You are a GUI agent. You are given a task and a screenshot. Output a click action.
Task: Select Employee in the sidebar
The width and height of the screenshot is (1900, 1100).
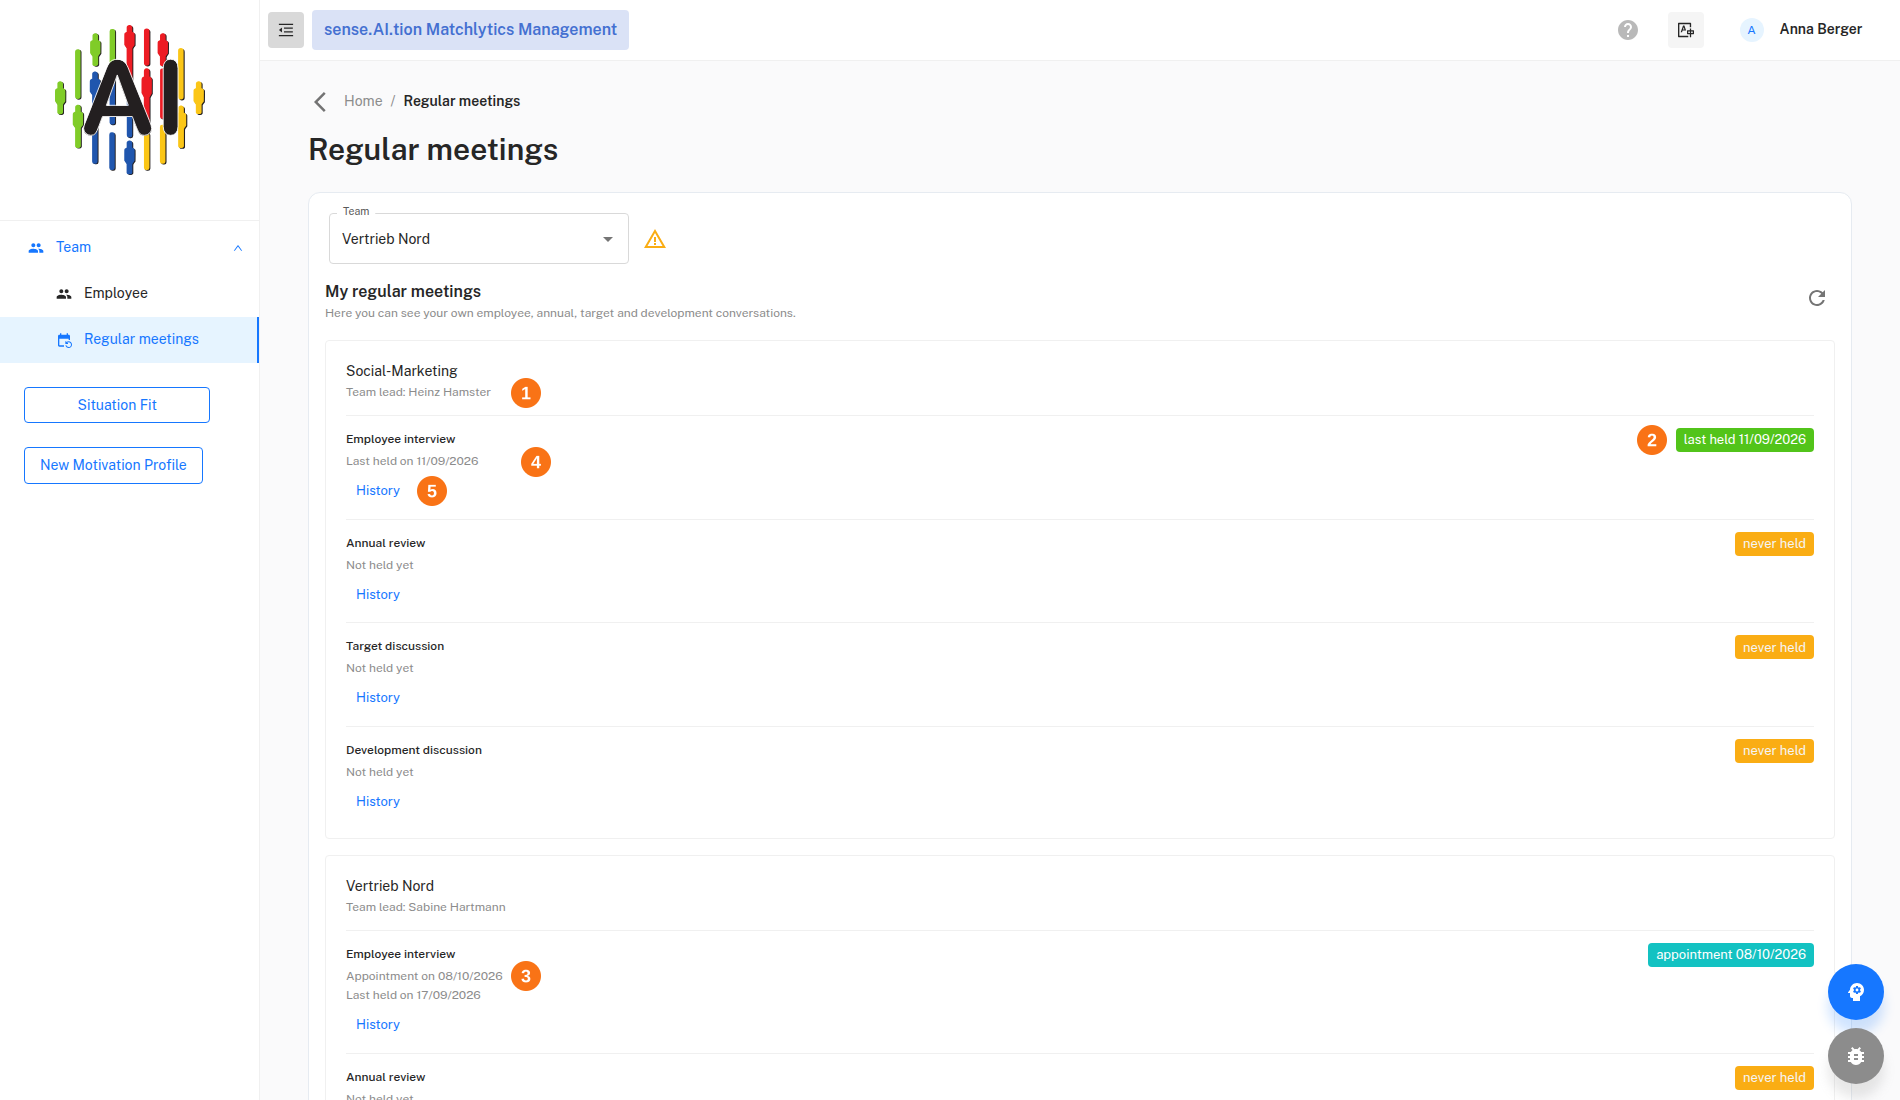[130, 293]
